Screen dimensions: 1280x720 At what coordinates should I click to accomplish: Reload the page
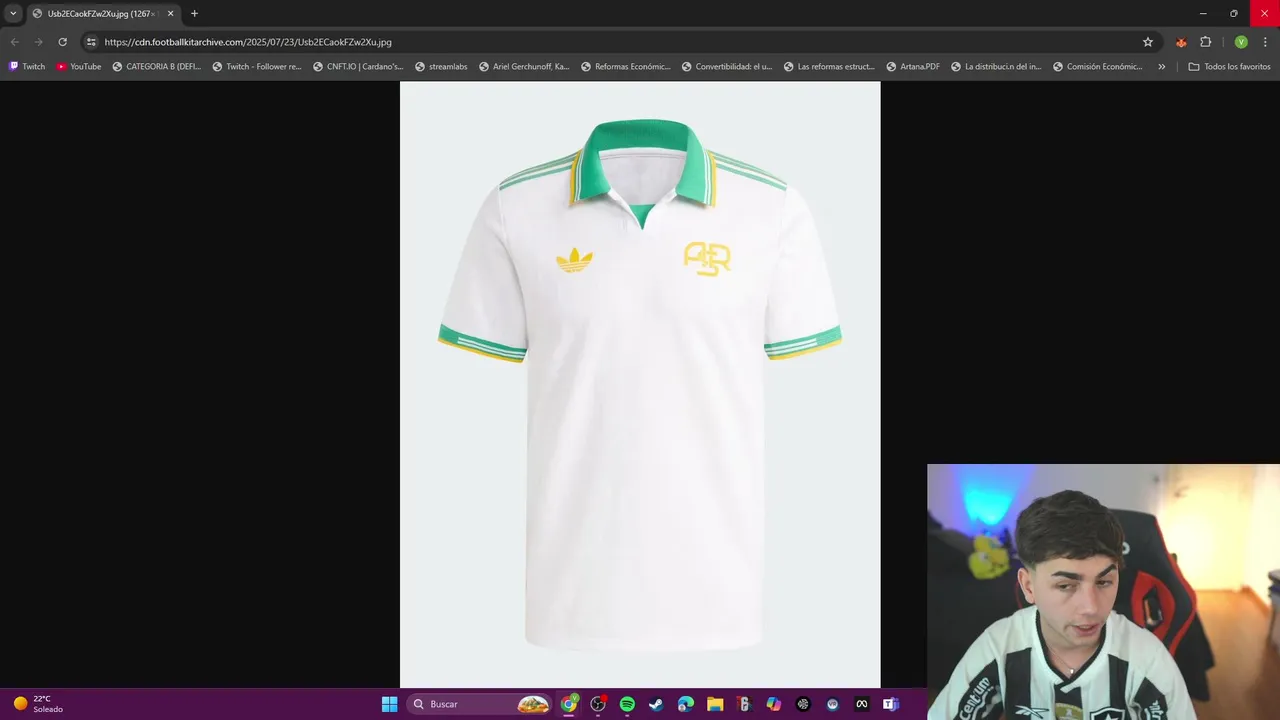point(62,42)
